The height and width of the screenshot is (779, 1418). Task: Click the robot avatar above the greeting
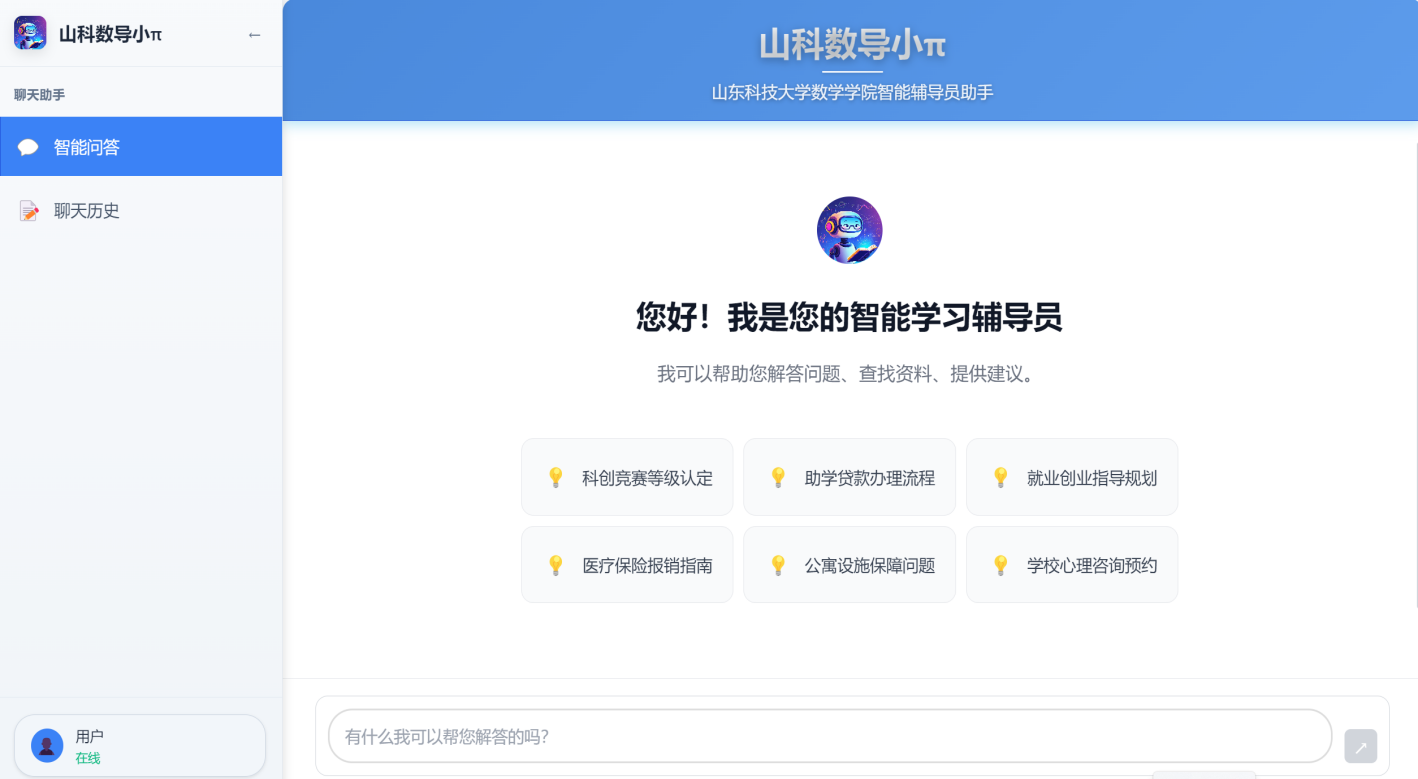pyautogui.click(x=849, y=230)
